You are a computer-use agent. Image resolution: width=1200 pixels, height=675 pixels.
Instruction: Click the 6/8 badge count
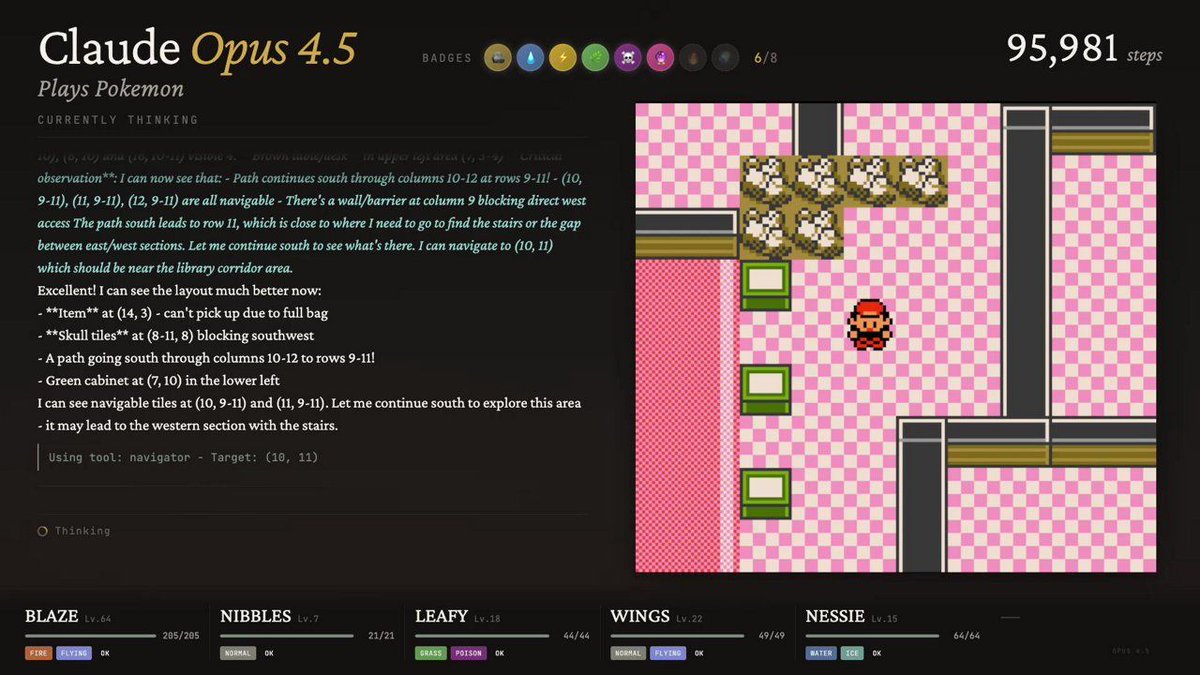coord(765,58)
